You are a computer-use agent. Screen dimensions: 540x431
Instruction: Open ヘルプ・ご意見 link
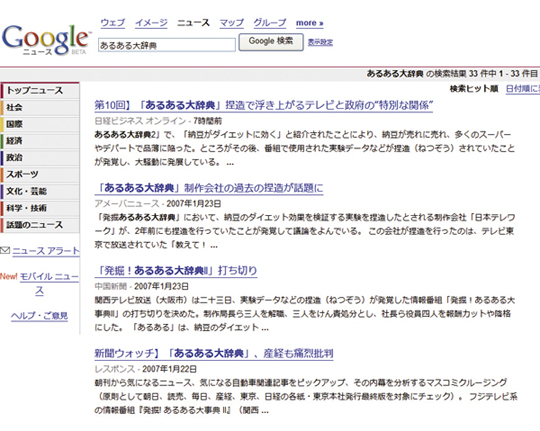point(39,316)
